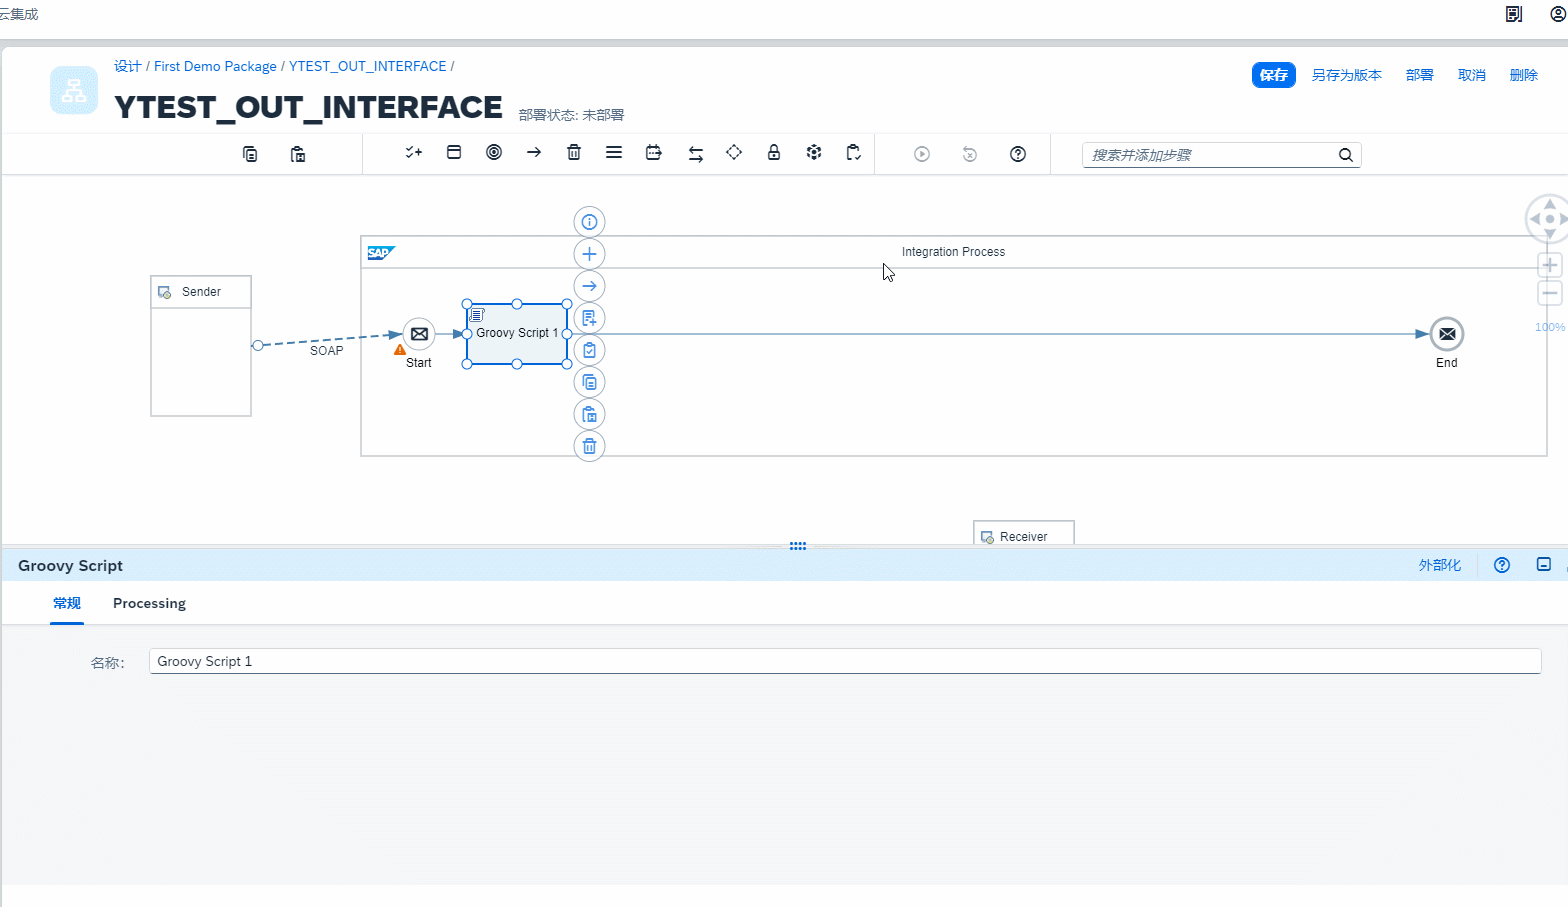The height and width of the screenshot is (907, 1568).
Task: Click the trash icon below Groovy Script
Action: 589,446
